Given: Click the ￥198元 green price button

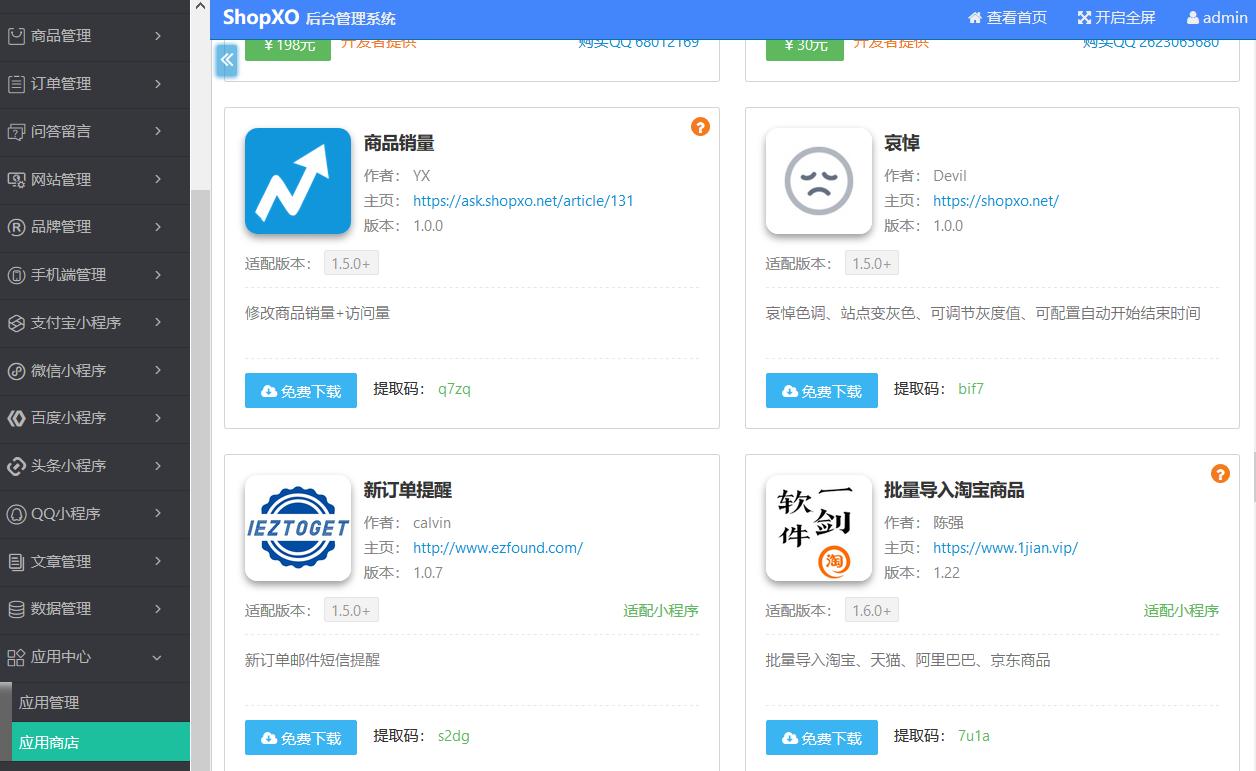Looking at the screenshot, I should 288,46.
